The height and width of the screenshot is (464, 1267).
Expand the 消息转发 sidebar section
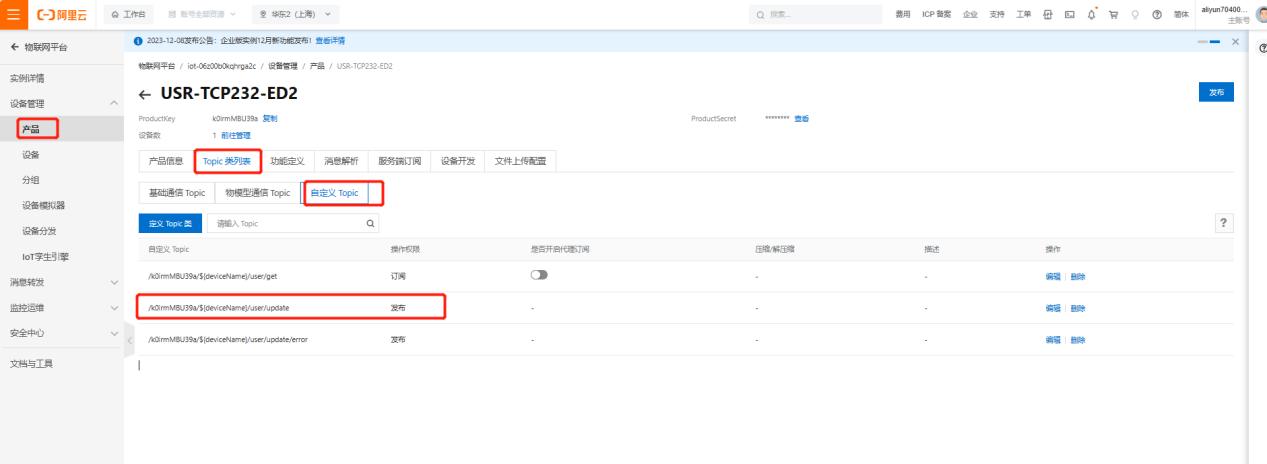[114, 282]
